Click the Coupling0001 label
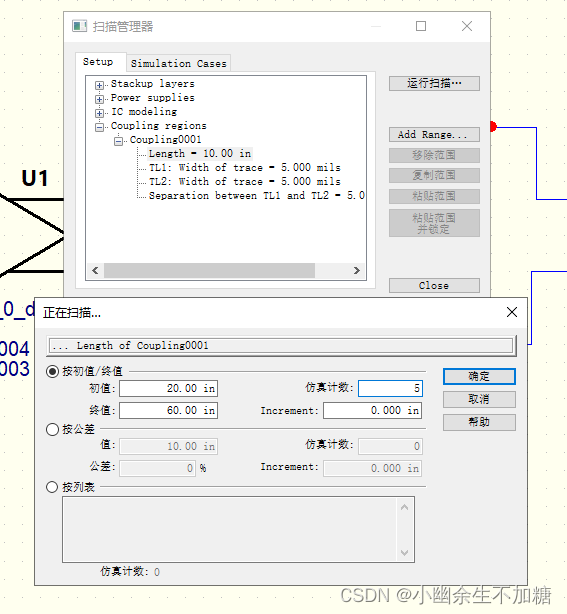 [165, 140]
